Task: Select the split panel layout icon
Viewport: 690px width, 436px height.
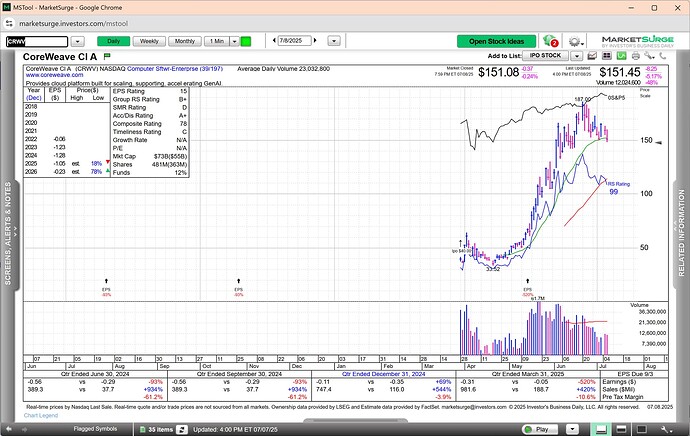Action: [621, 429]
